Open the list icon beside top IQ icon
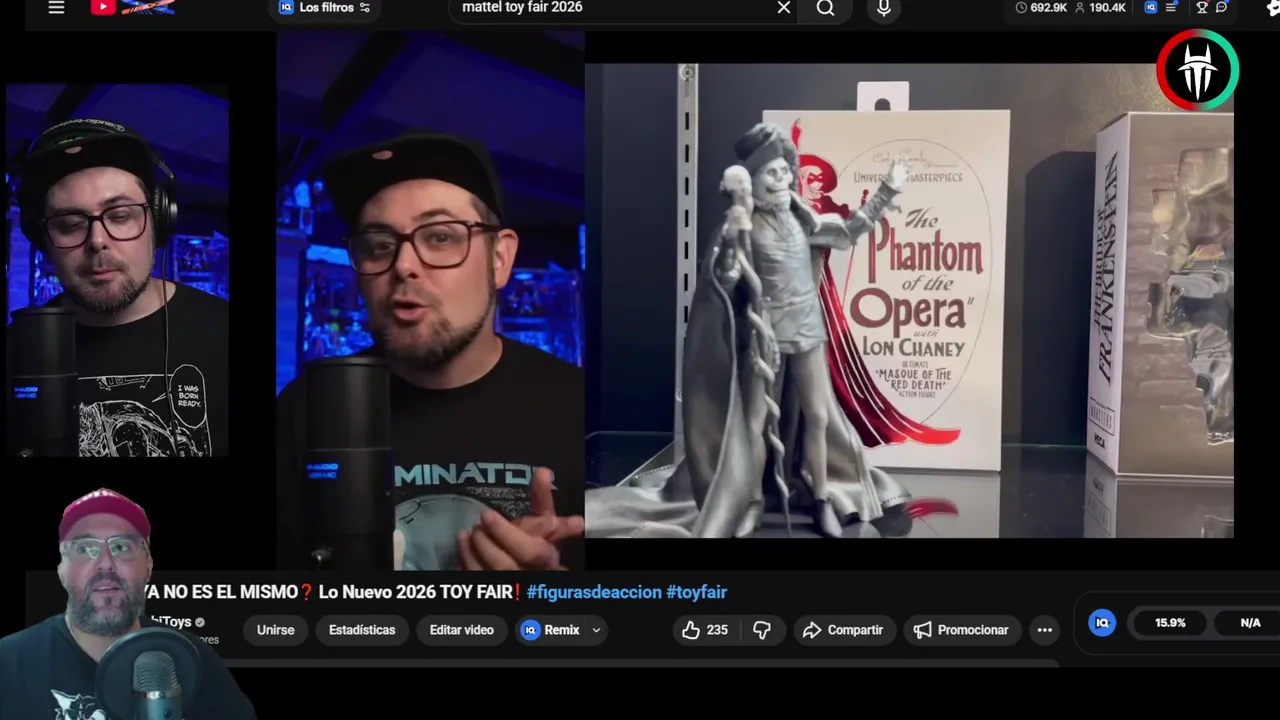This screenshot has height=720, width=1280. [1171, 7]
